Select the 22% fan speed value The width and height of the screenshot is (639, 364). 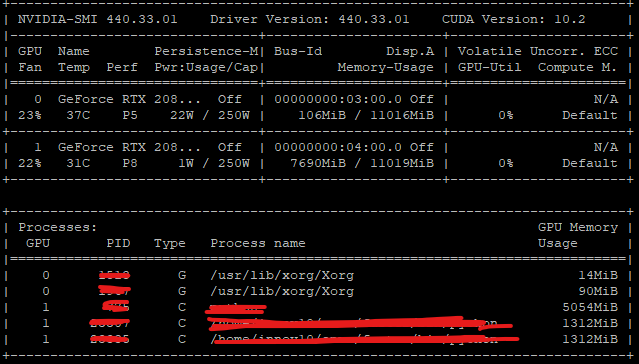[x=30, y=163]
